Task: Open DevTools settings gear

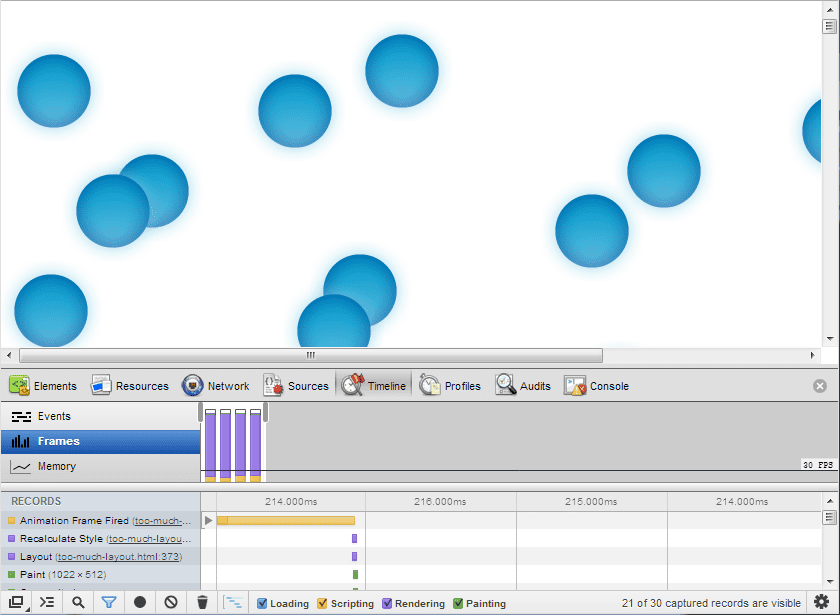Action: 822,602
